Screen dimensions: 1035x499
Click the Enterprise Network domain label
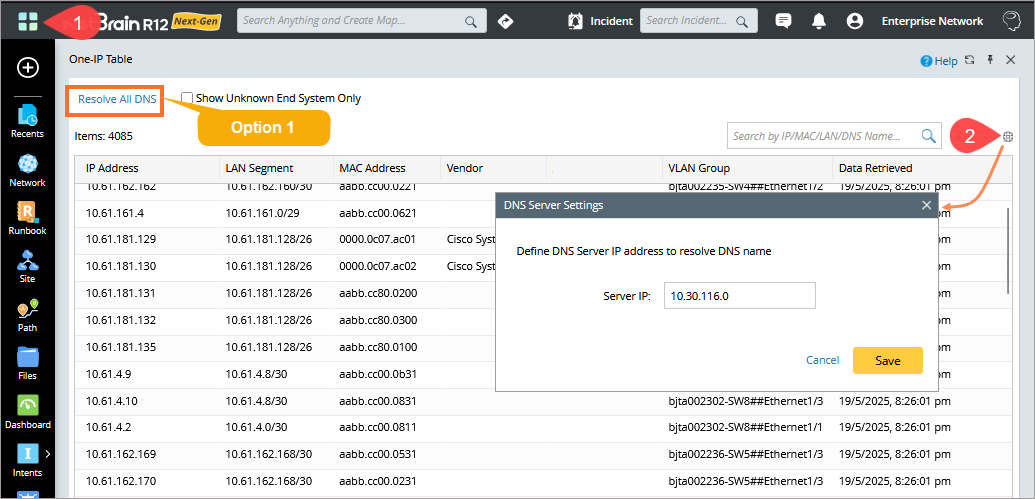pos(932,21)
